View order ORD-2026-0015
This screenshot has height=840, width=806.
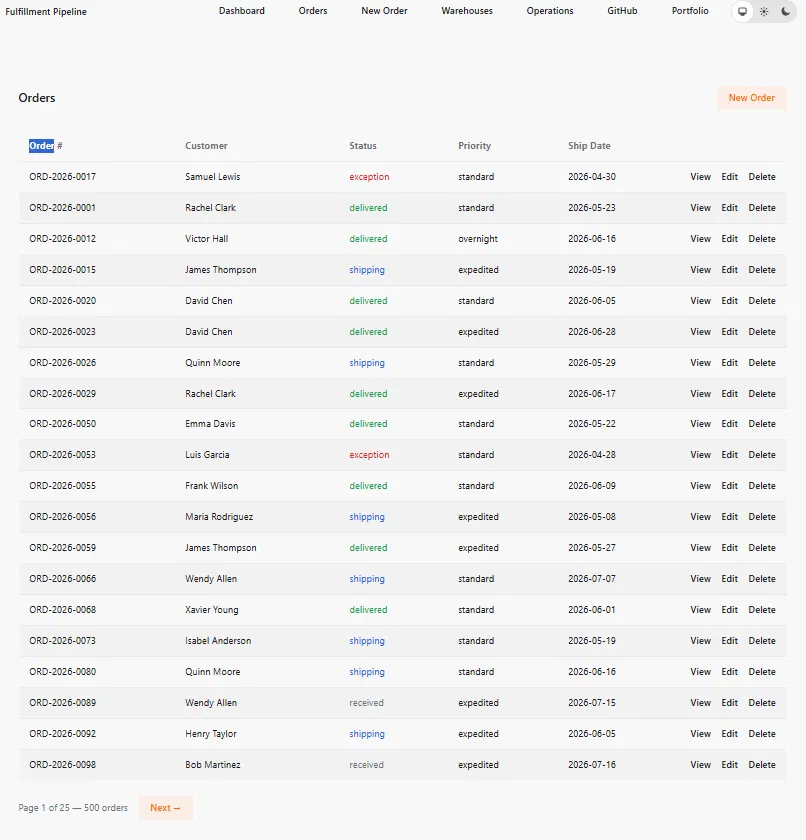tap(700, 270)
